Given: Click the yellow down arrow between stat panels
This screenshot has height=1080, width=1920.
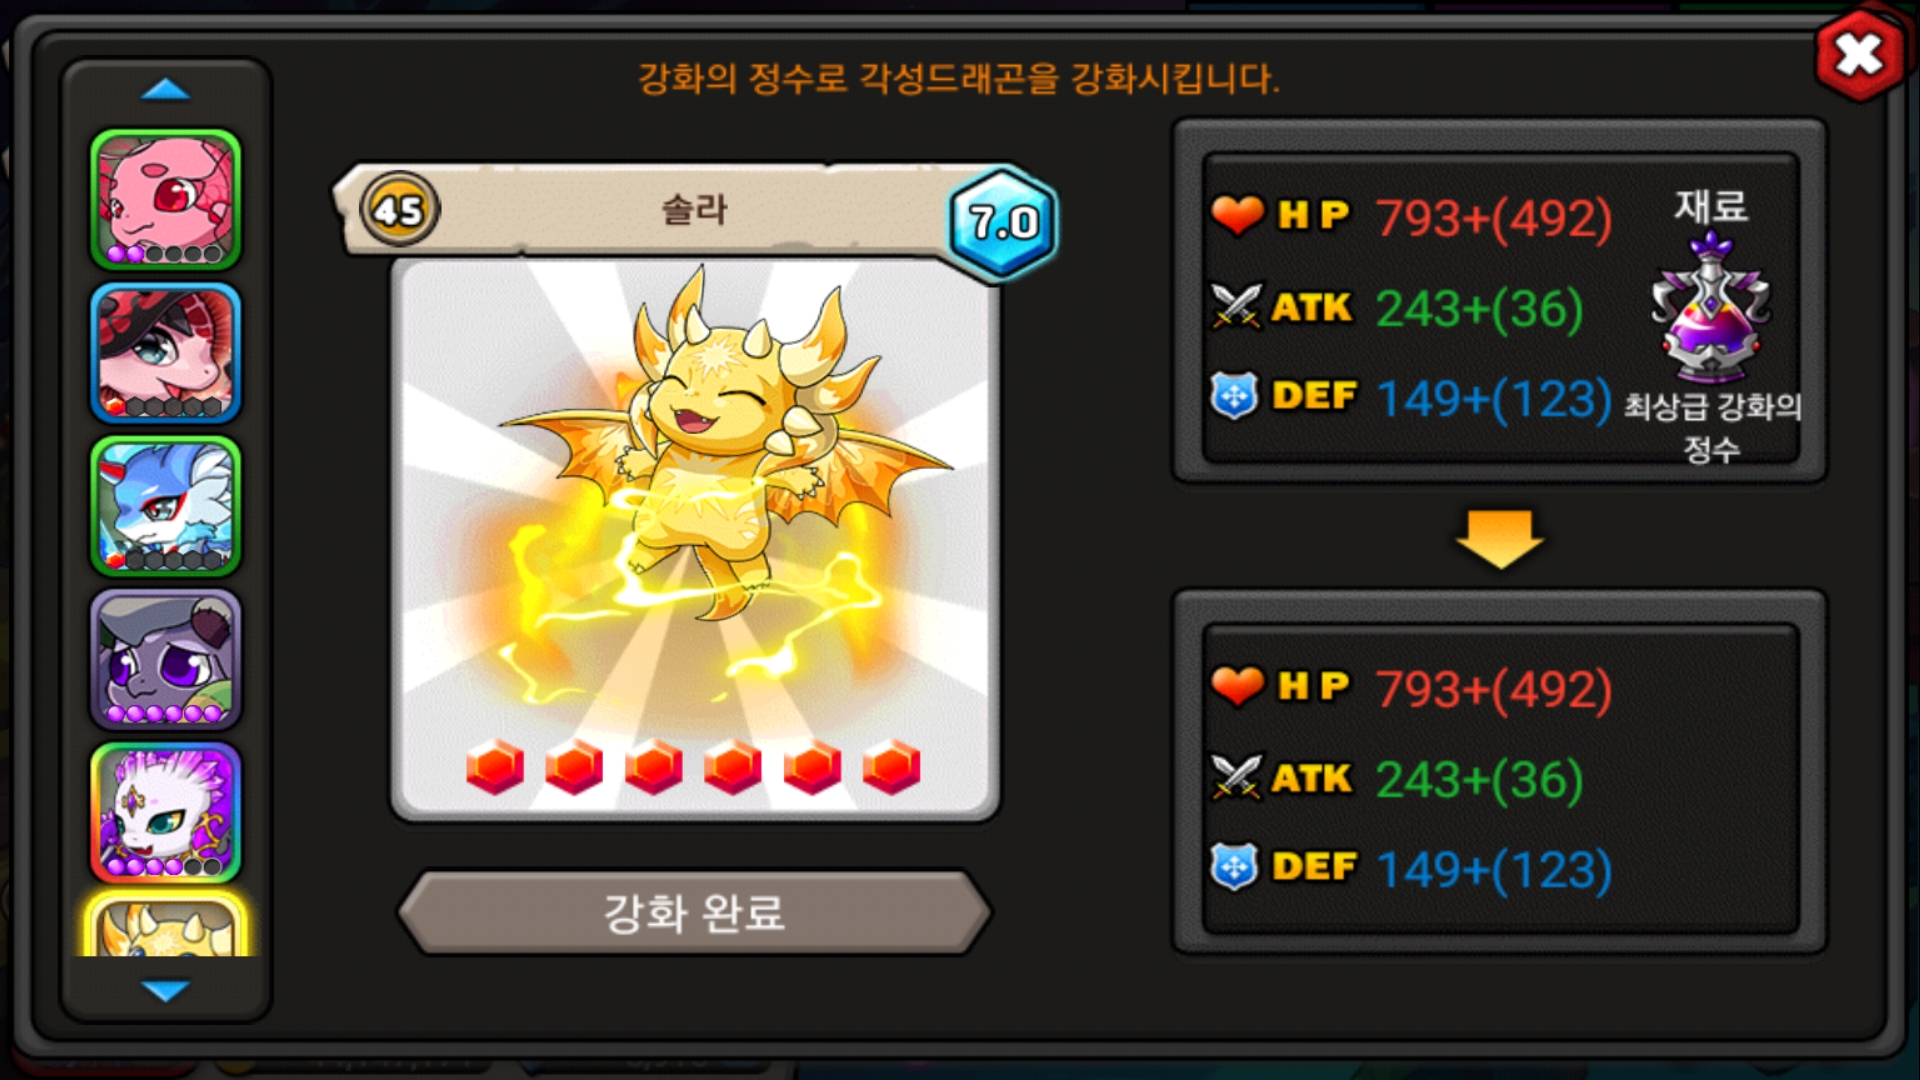Looking at the screenshot, I should pos(1500,540).
